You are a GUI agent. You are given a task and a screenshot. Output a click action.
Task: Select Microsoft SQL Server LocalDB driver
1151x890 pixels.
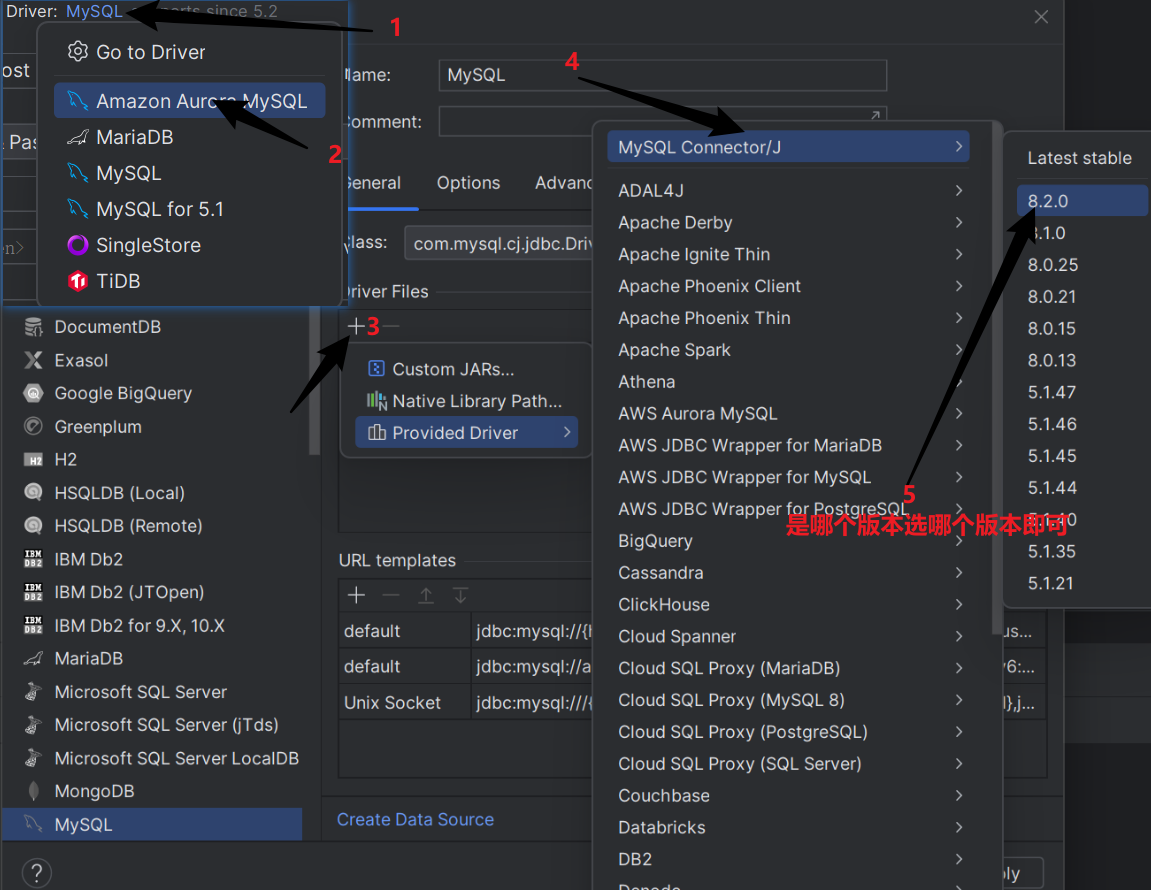[x=152, y=758]
